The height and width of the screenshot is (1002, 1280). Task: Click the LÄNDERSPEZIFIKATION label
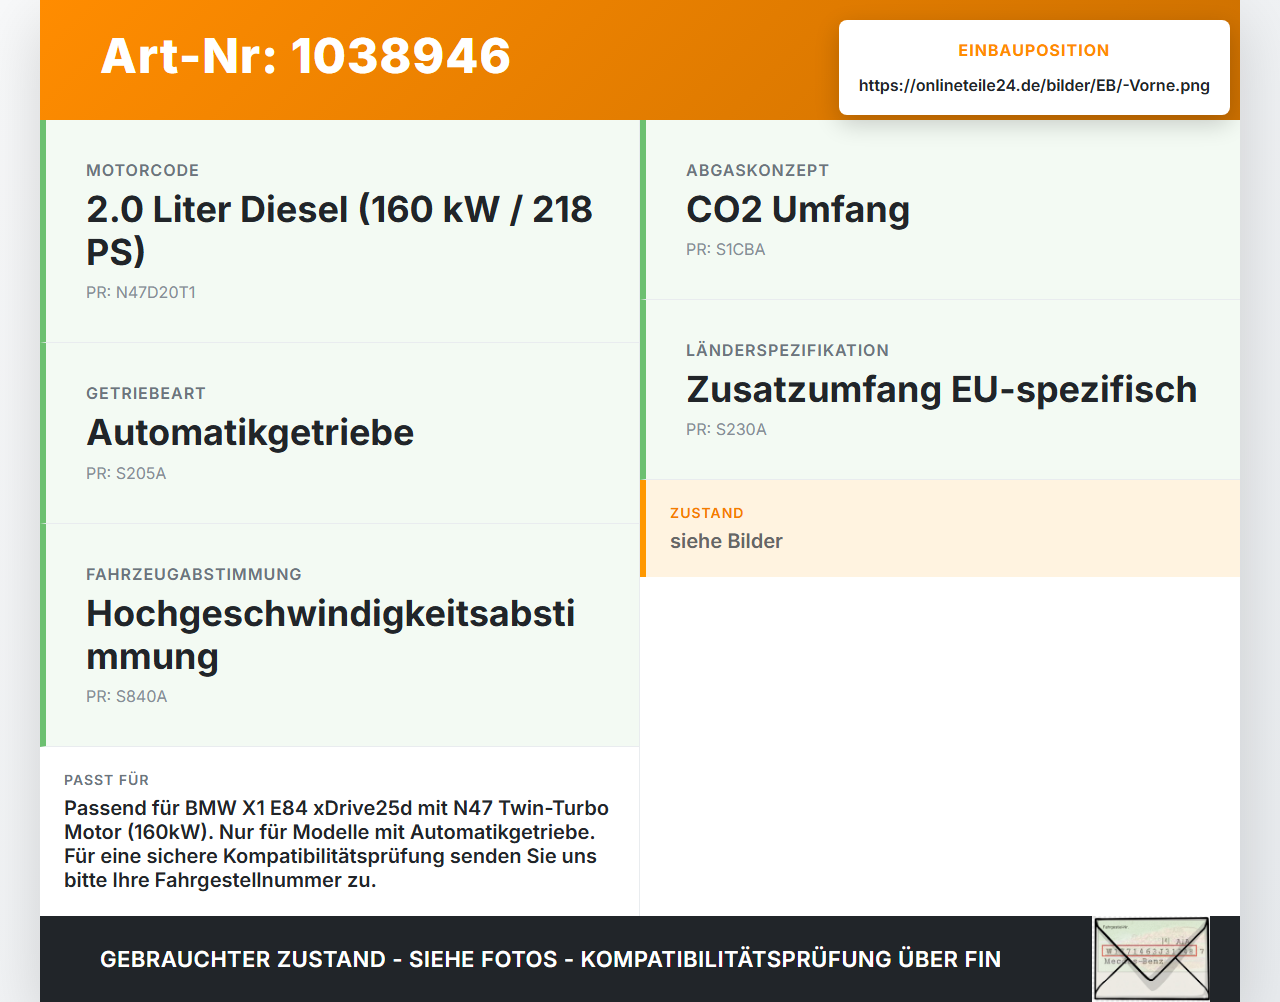tap(788, 350)
